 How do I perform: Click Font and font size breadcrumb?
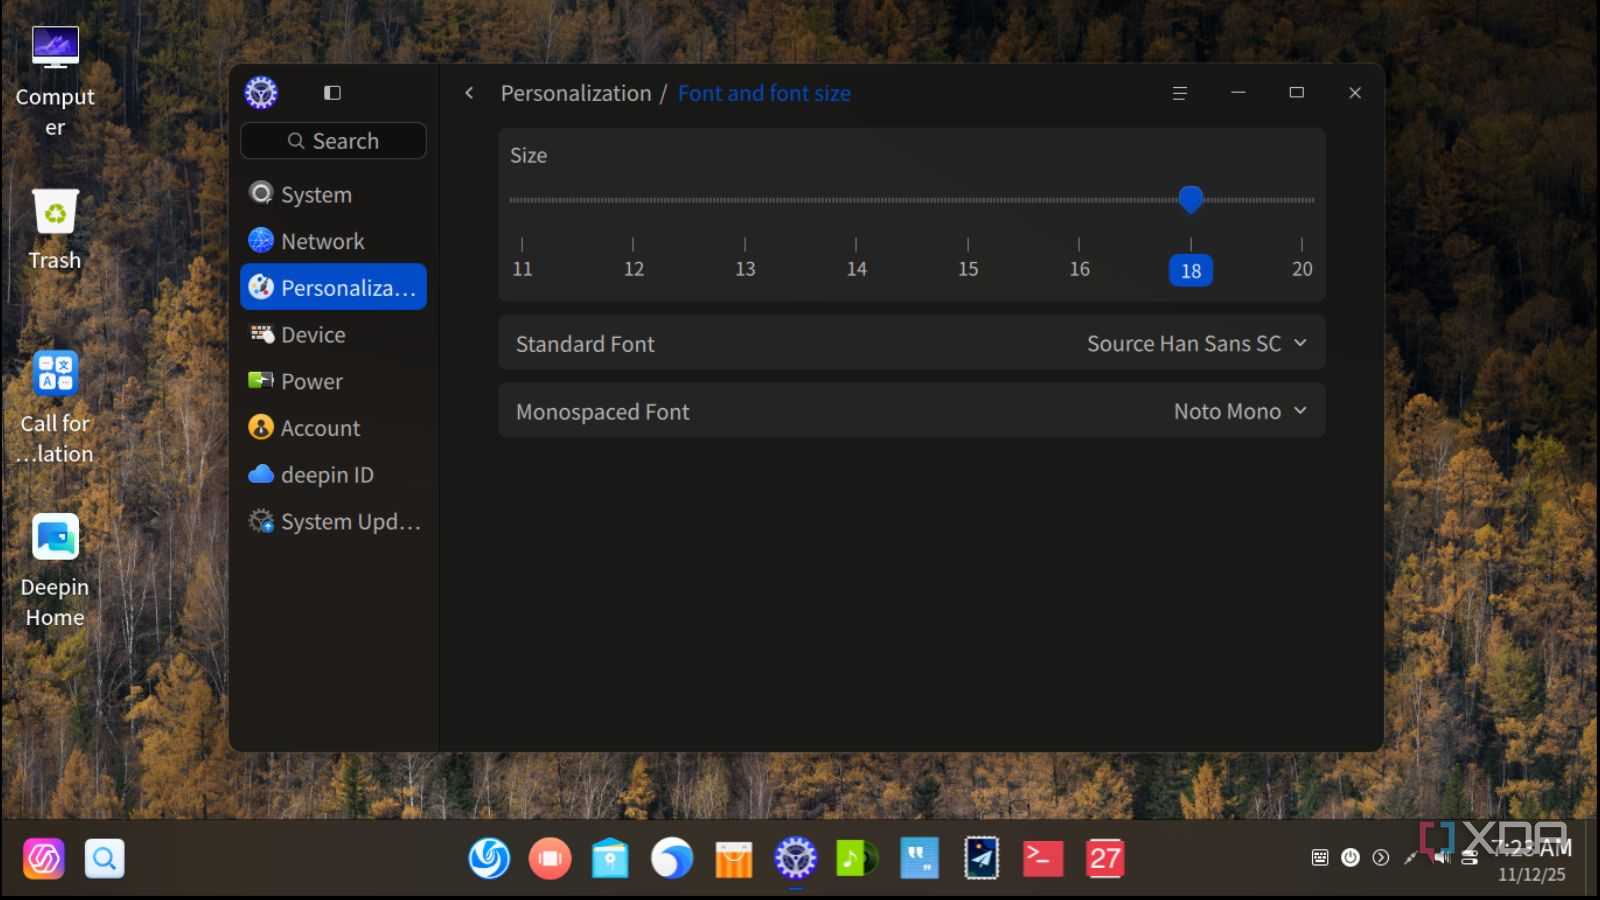(x=764, y=93)
